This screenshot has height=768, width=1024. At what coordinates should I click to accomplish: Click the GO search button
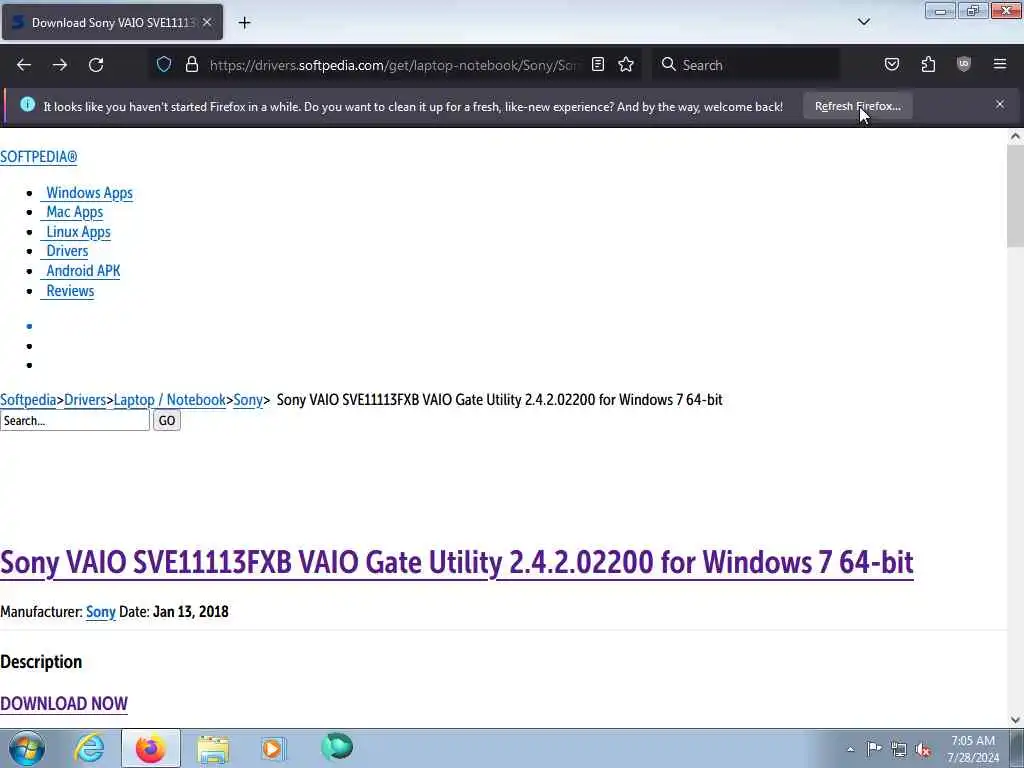pos(167,421)
